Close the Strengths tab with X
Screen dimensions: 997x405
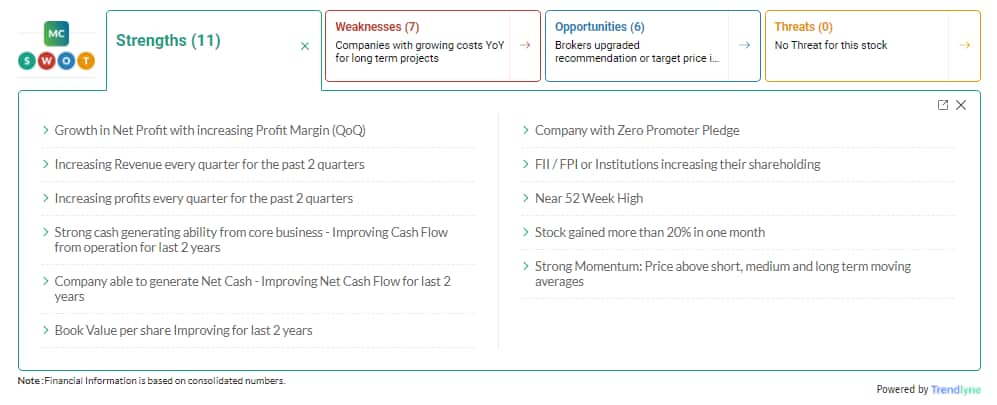(x=305, y=46)
